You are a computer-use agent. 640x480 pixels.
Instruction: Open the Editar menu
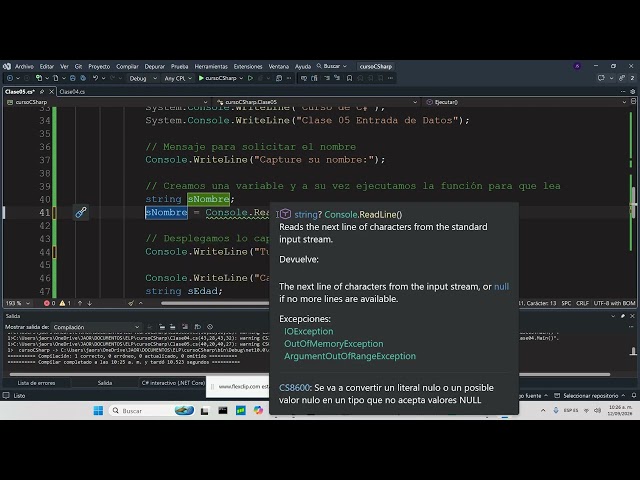[x=47, y=66]
